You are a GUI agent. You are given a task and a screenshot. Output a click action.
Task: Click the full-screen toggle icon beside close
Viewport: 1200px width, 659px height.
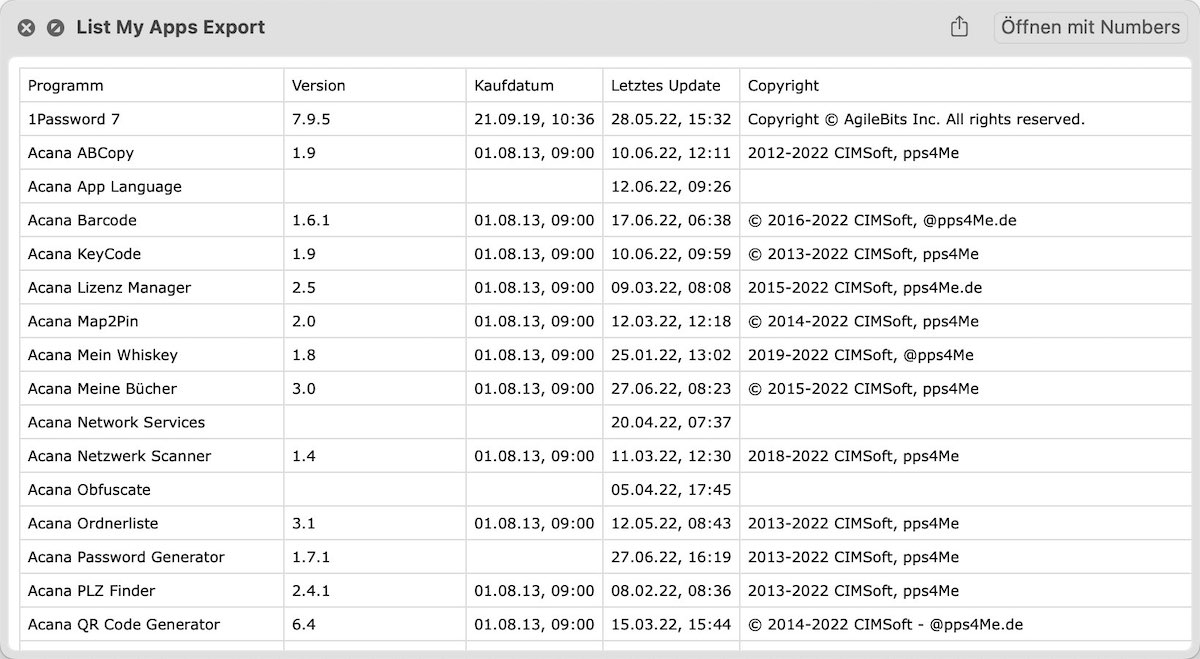pos(56,28)
